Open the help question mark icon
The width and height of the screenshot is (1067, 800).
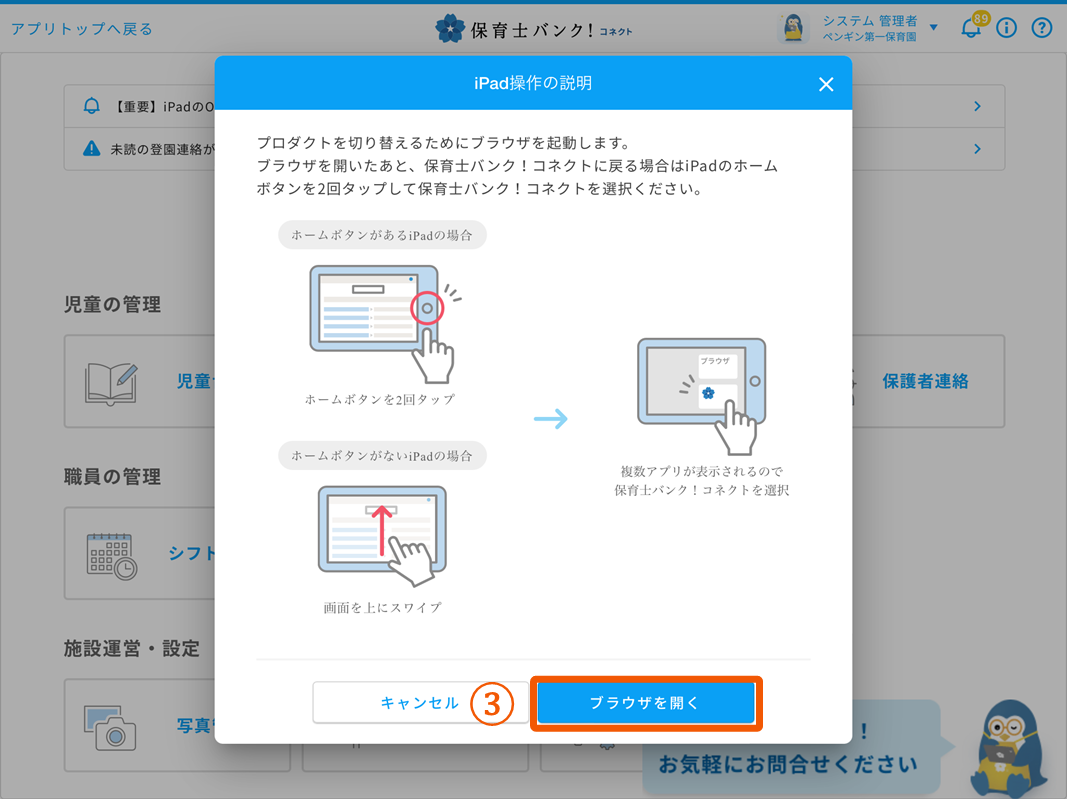point(1042,28)
